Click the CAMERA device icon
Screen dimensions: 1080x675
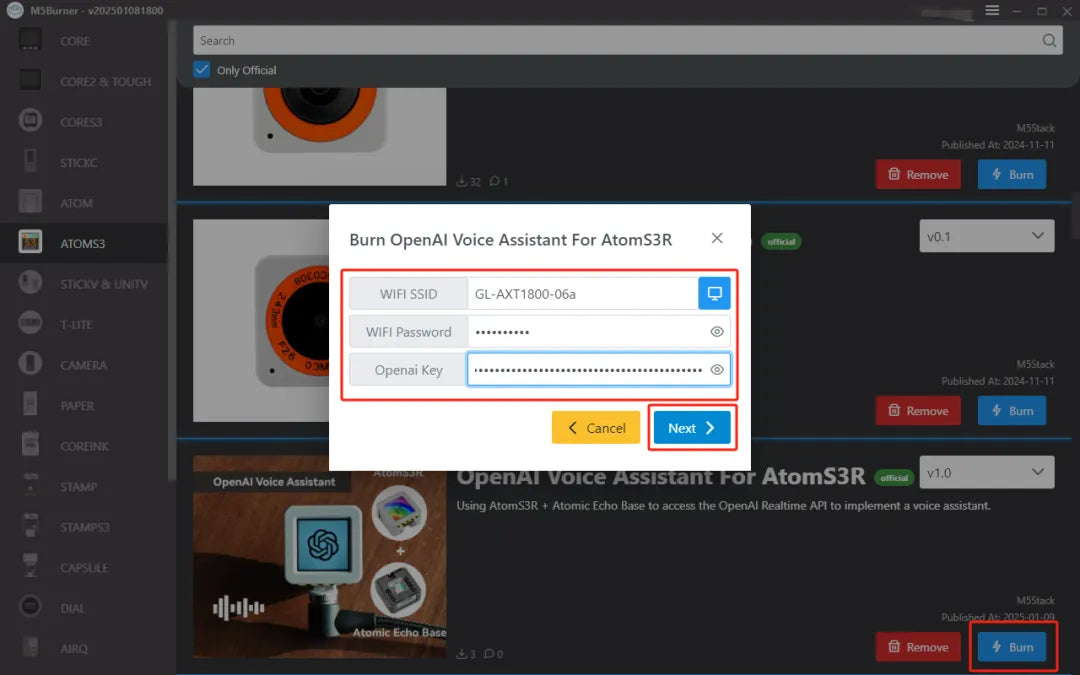tap(30, 364)
